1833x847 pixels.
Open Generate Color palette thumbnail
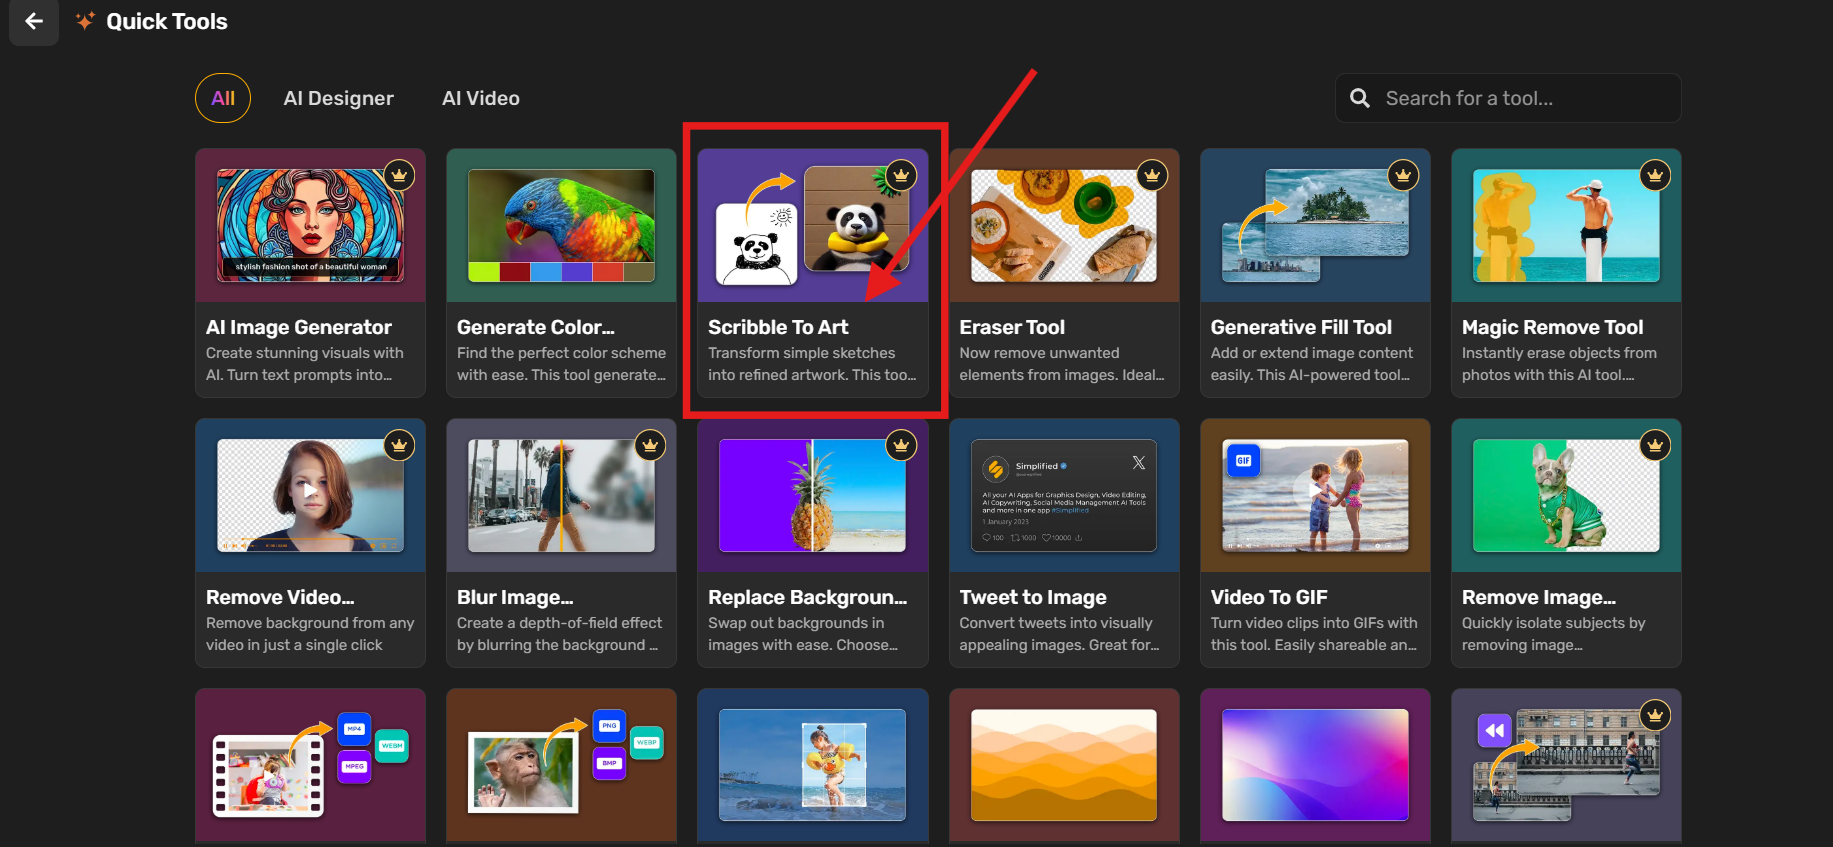(x=562, y=225)
